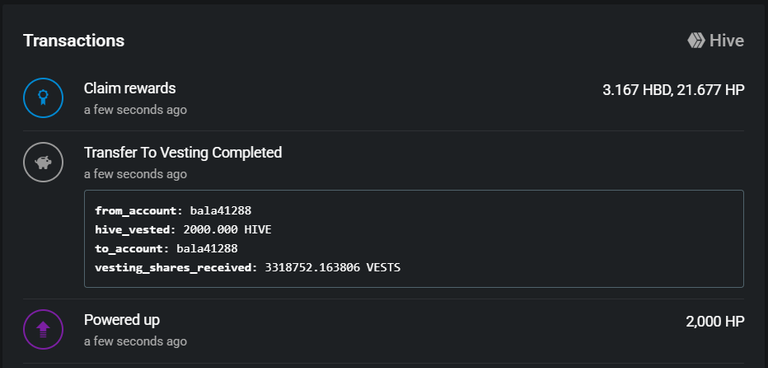Click the piggy bank vesting icon
The height and width of the screenshot is (368, 768).
tap(43, 162)
